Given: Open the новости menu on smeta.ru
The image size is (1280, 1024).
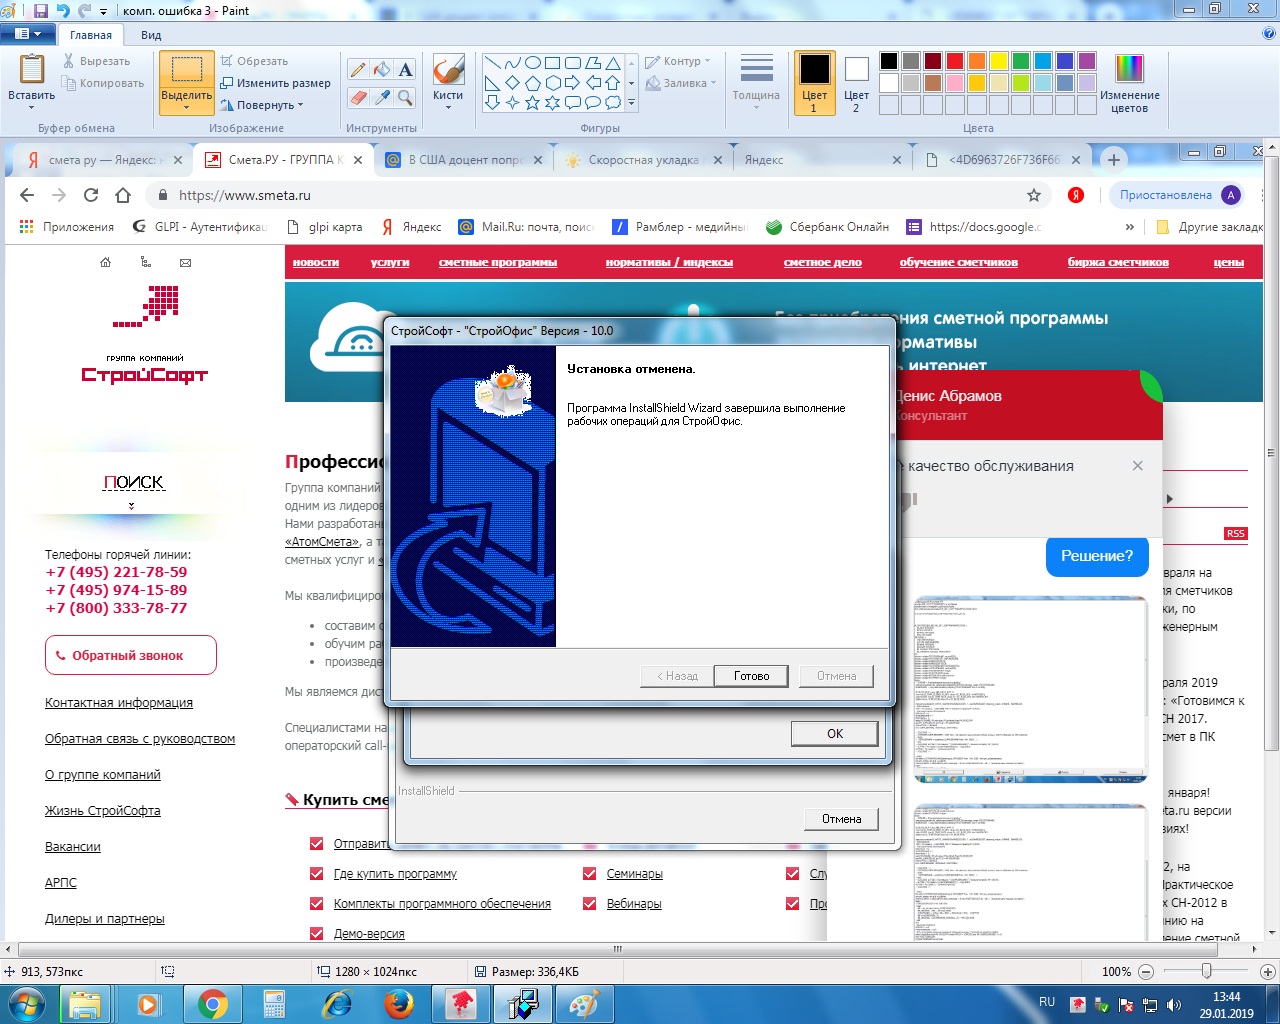Looking at the screenshot, I should click(316, 262).
